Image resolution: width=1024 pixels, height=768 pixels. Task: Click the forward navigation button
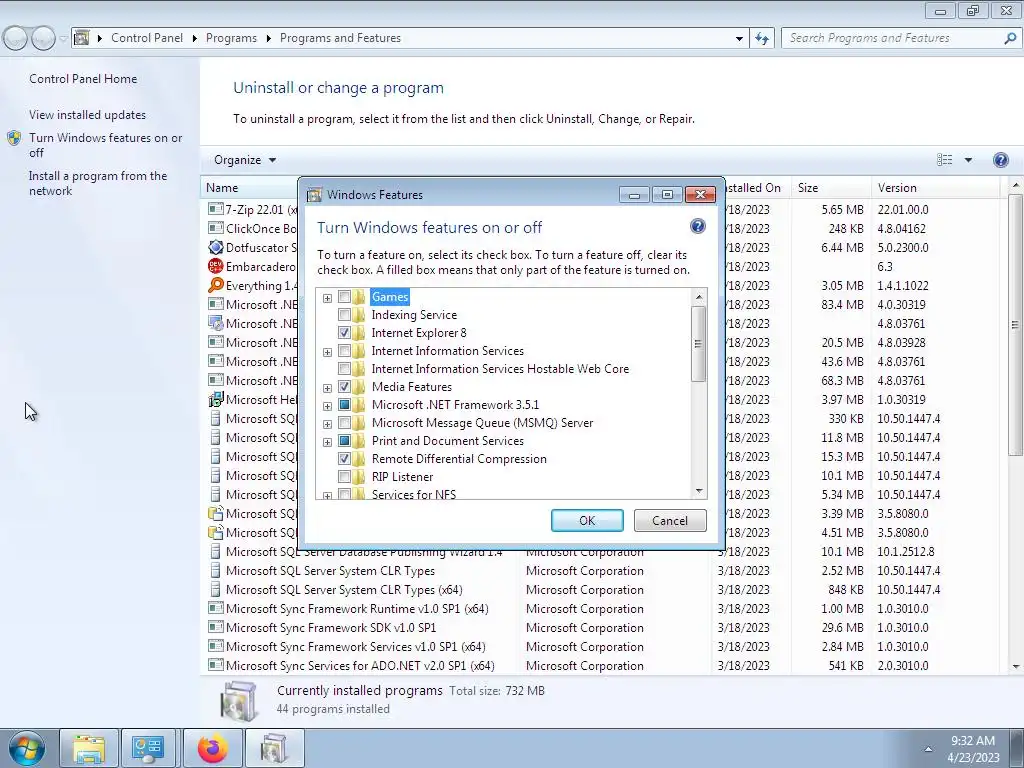coord(43,38)
